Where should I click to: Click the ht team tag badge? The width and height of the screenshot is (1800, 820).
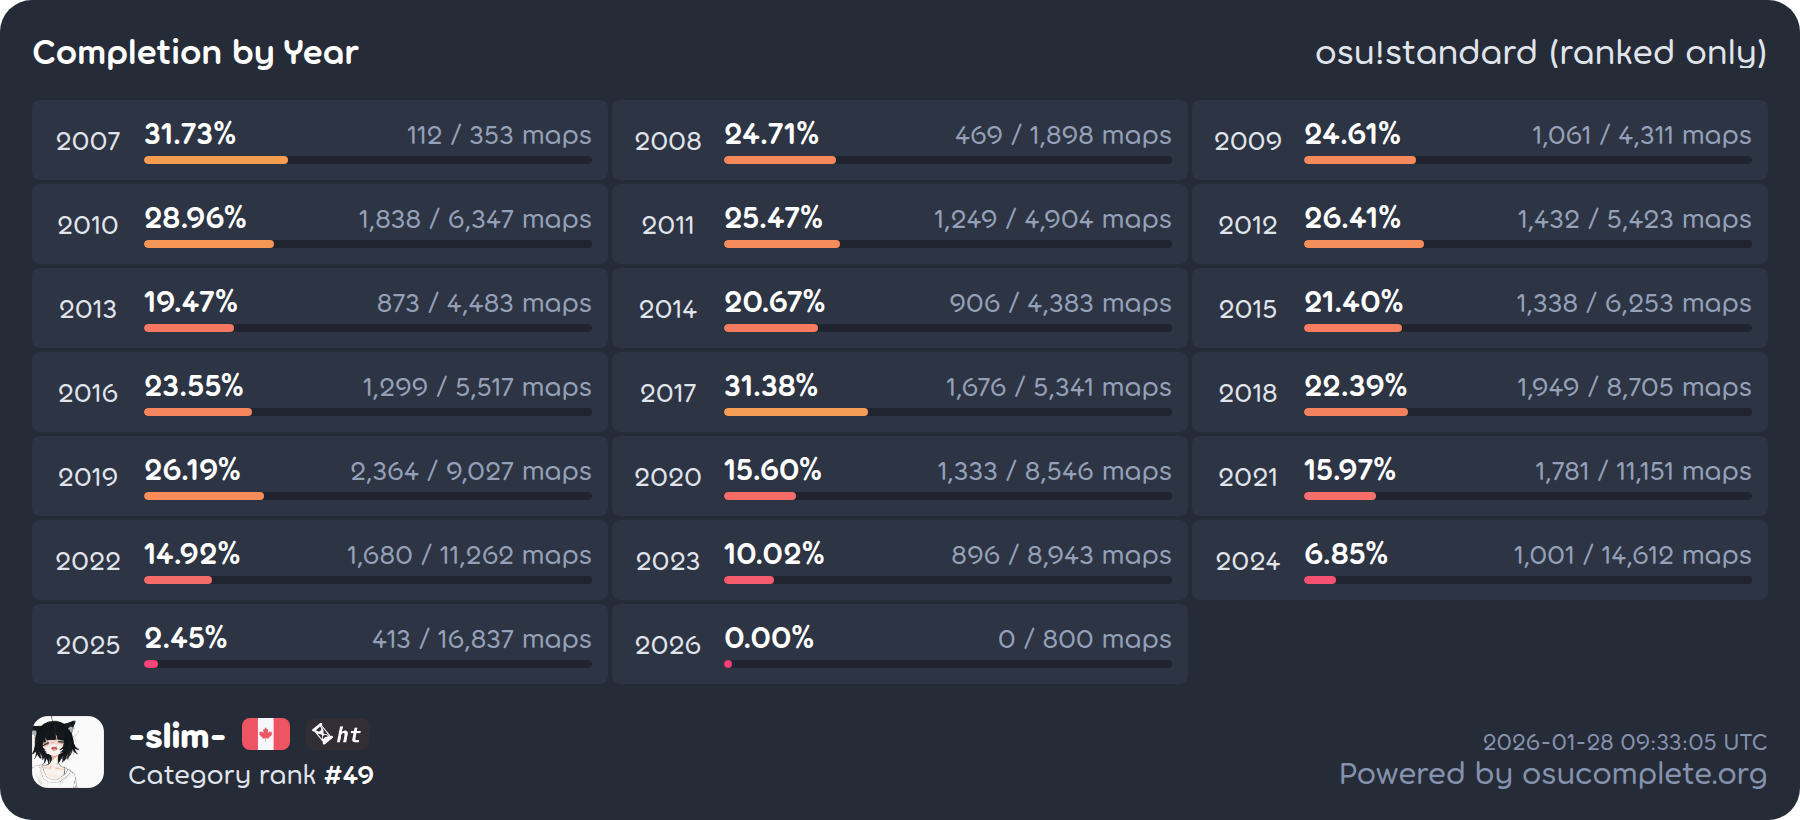[x=338, y=735]
